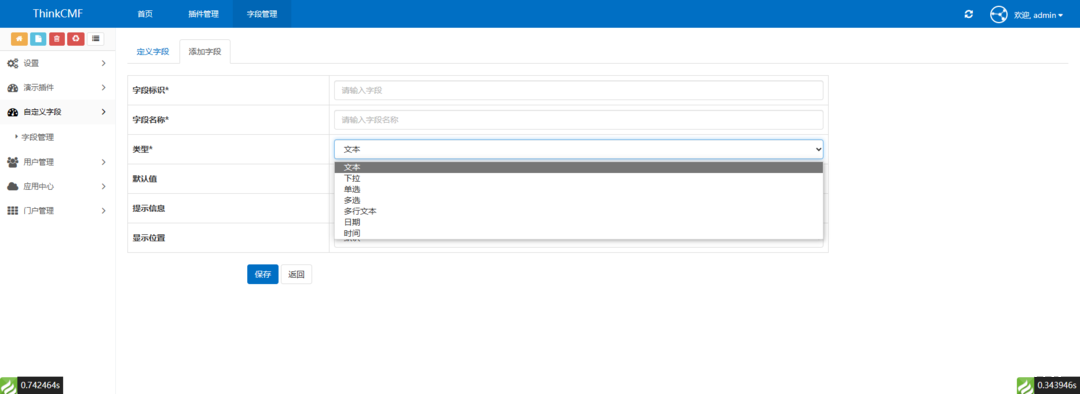Click the 0.742464s debug timer text

click(x=40, y=385)
